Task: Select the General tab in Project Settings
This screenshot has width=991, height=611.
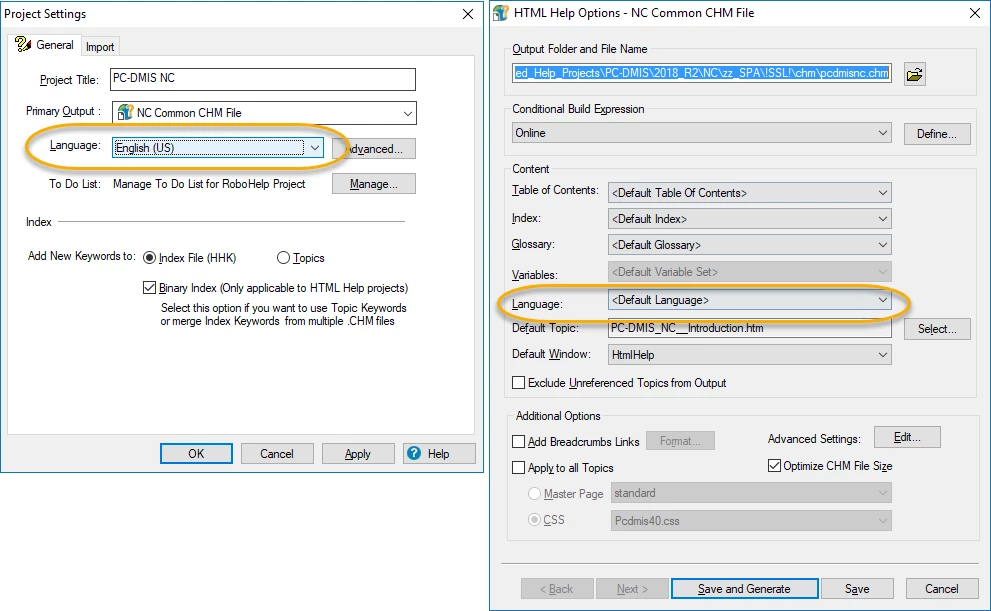Action: pyautogui.click(x=45, y=45)
